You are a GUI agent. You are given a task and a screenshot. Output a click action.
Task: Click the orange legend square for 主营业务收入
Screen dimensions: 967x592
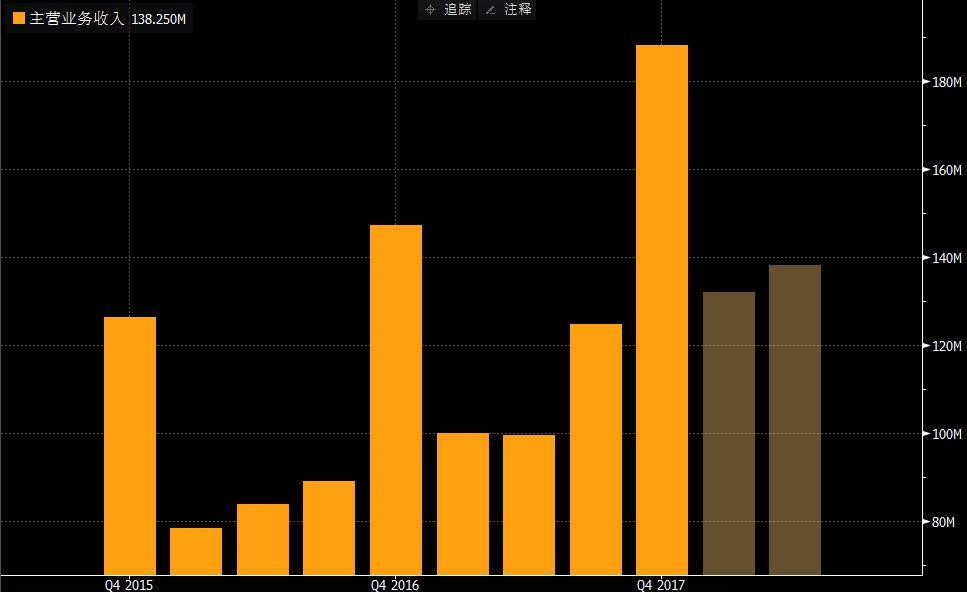(18, 19)
